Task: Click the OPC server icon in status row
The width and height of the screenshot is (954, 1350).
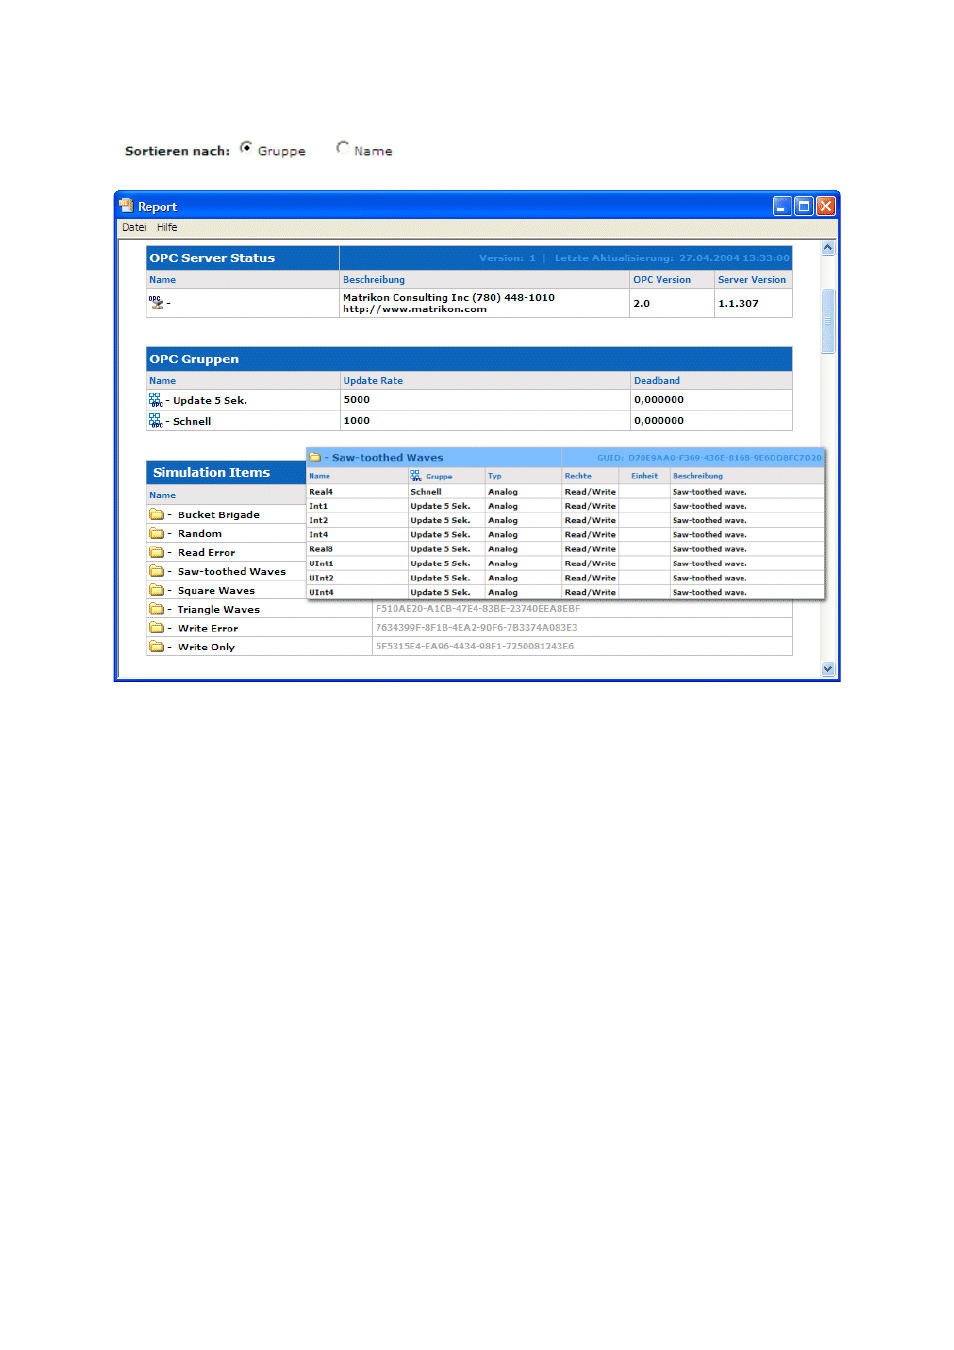Action: (x=156, y=302)
